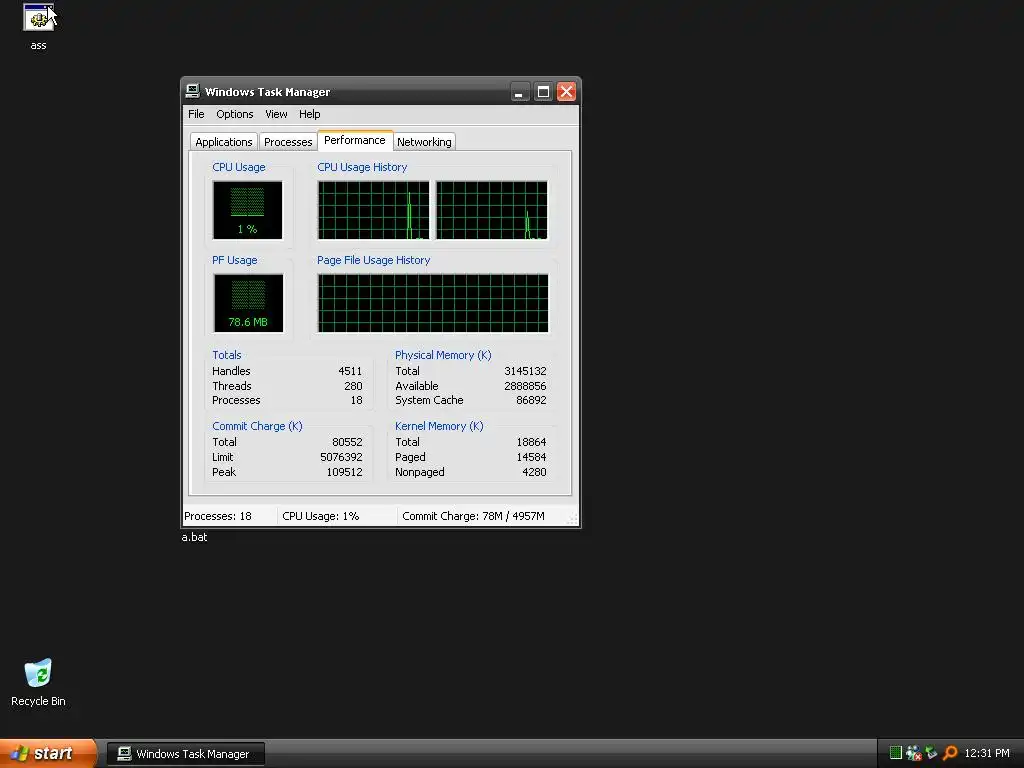Switch to the Applications tab
The image size is (1024, 768).
[x=223, y=142]
